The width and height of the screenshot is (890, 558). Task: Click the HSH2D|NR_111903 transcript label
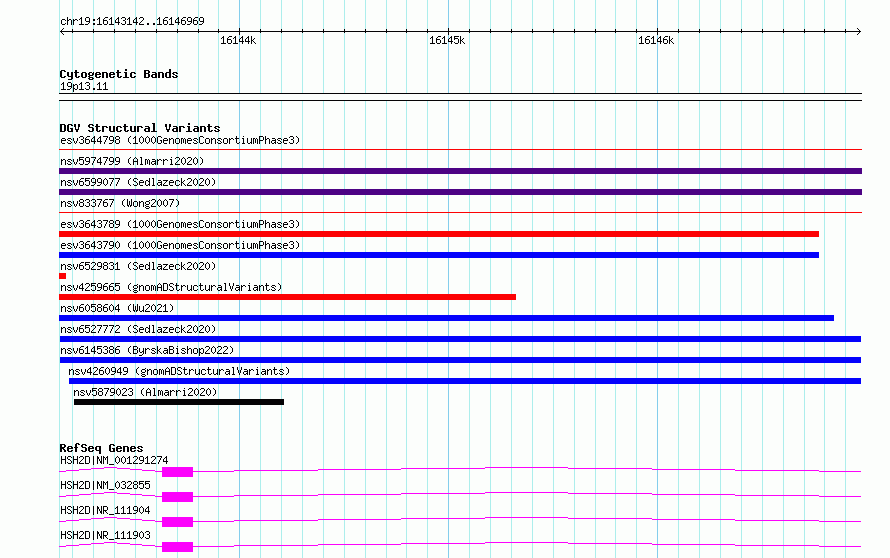pos(105,535)
